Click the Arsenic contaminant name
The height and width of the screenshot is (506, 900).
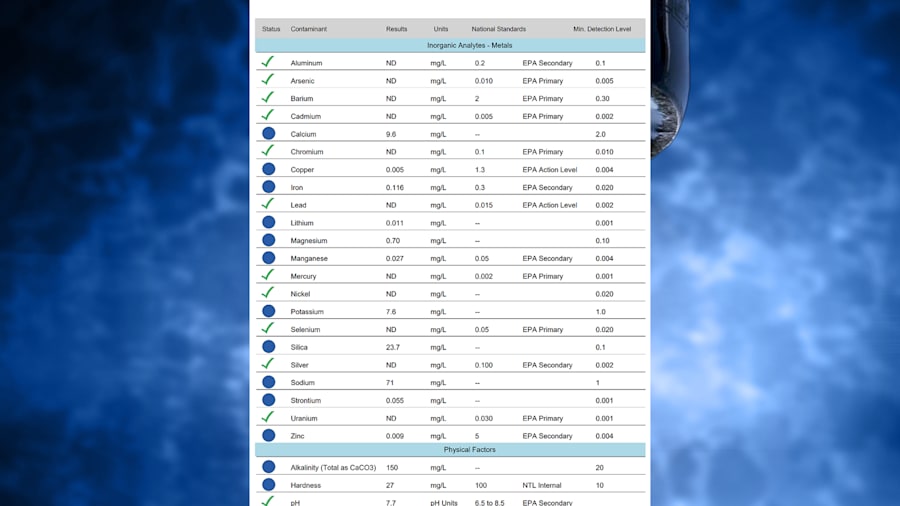(302, 81)
